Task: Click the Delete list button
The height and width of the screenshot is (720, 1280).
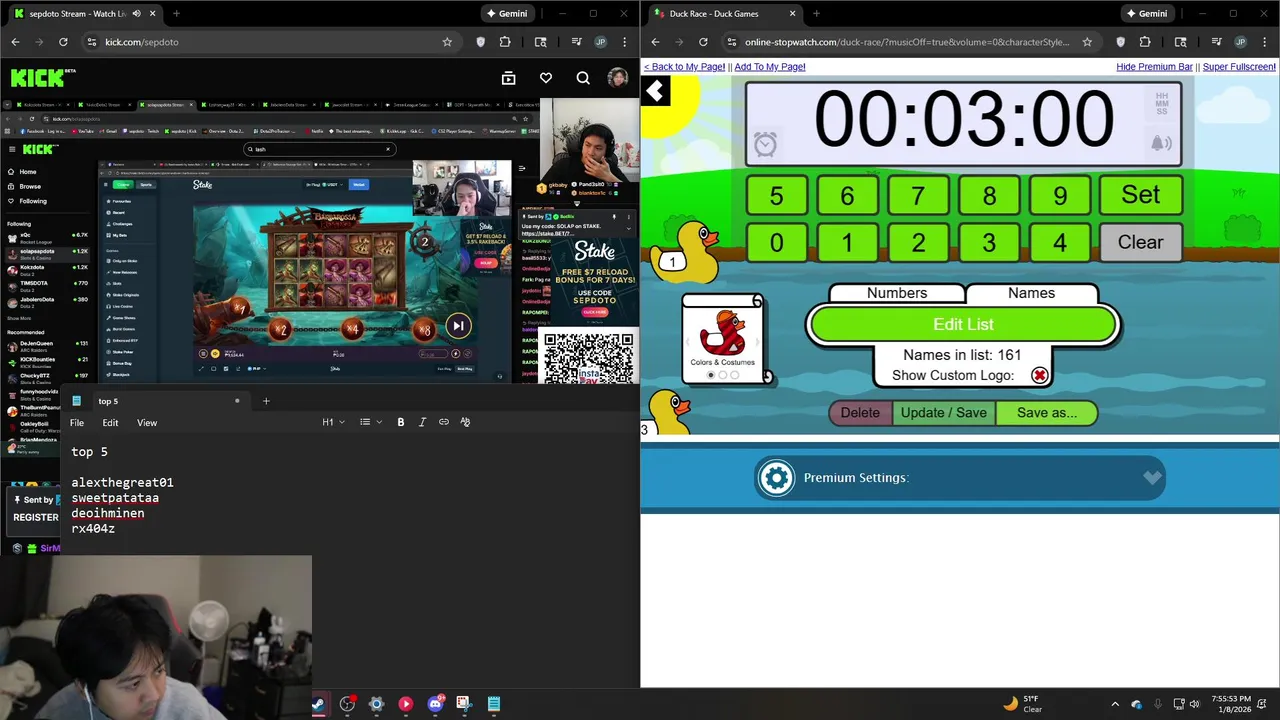Action: [860, 413]
